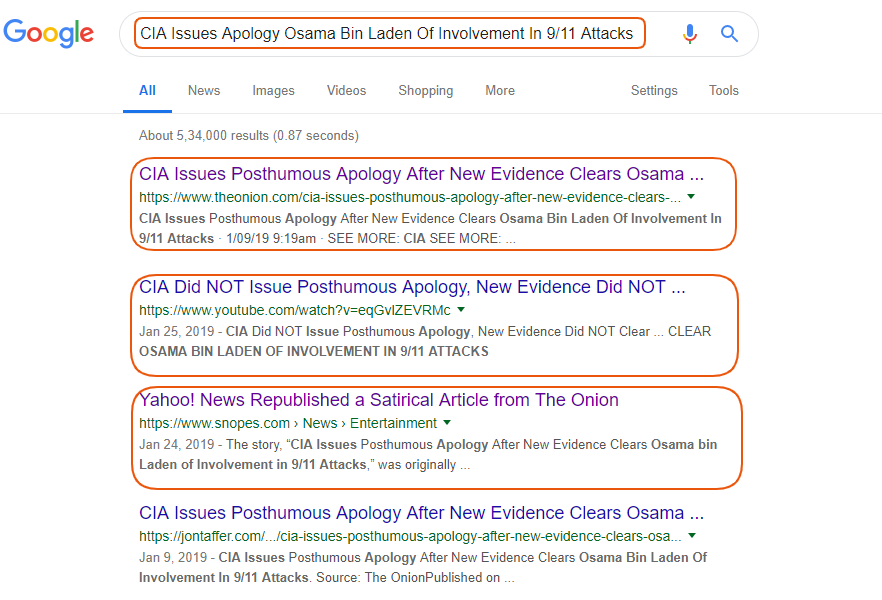The image size is (882, 600).
Task: Expand dropdown arrow beside theonion.com URL
Action: pos(691,197)
